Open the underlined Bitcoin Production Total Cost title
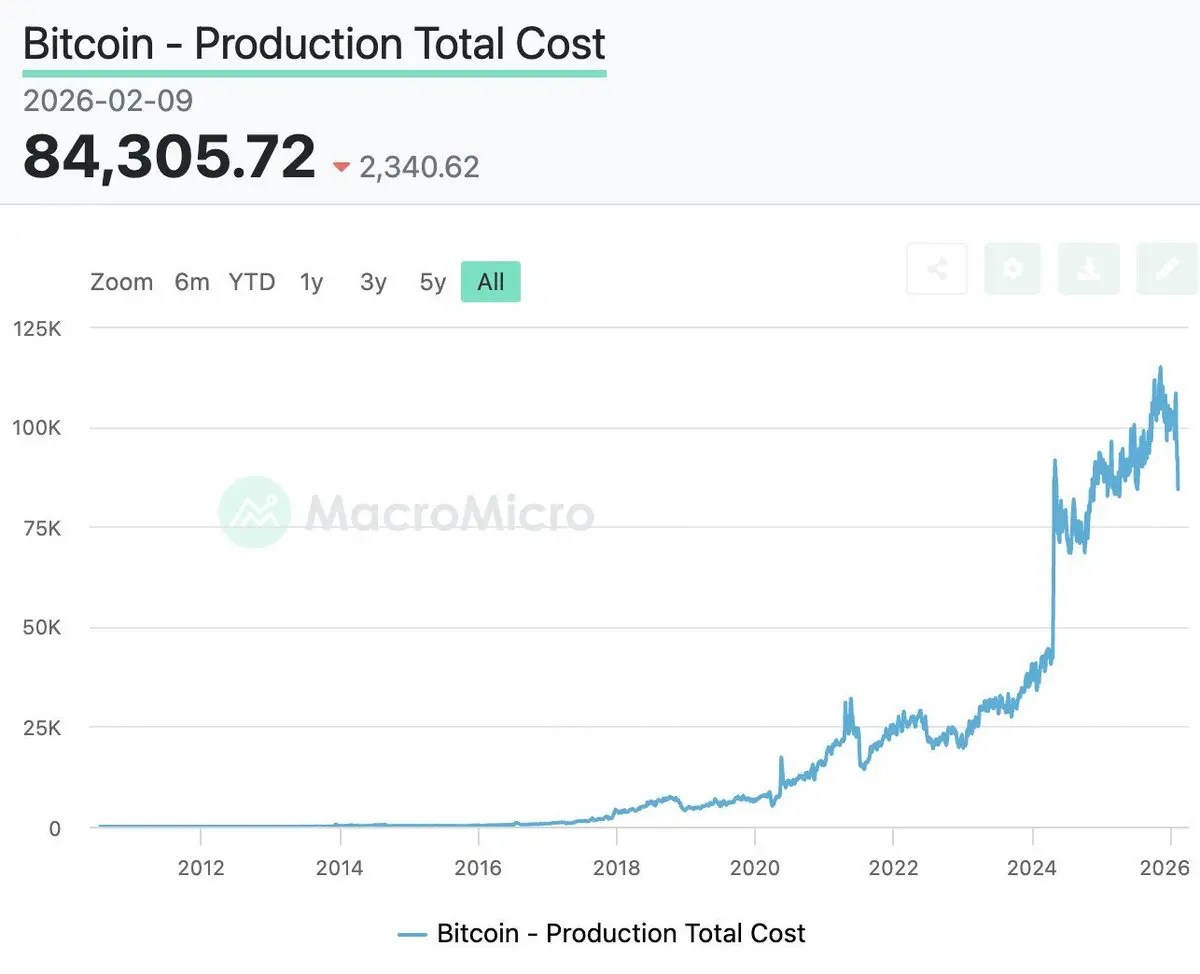Image resolution: width=1200 pixels, height=974 pixels. click(314, 45)
